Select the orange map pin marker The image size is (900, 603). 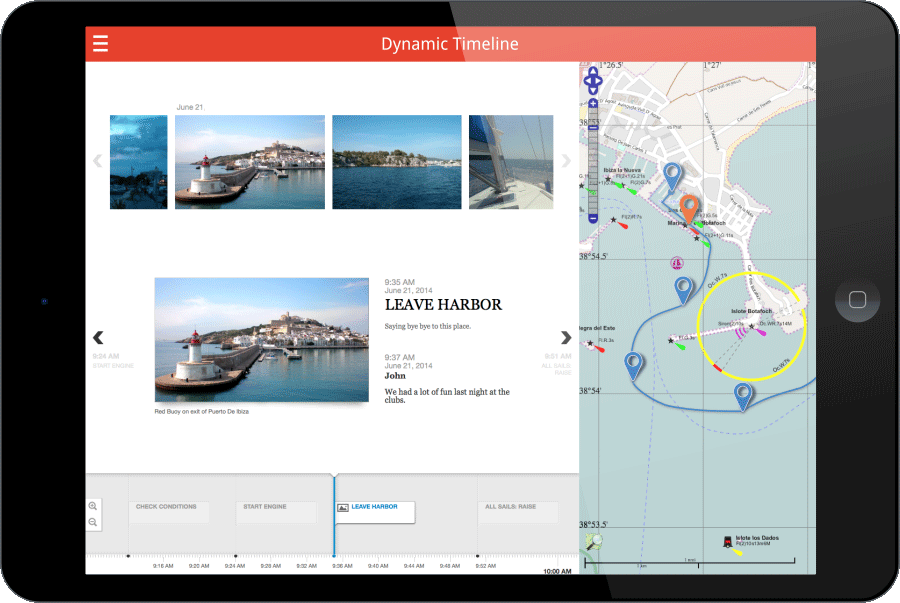tap(689, 208)
